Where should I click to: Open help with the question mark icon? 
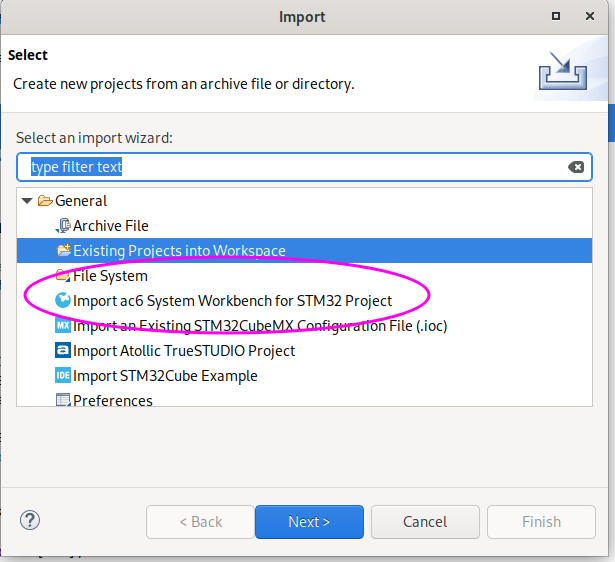pos(30,520)
